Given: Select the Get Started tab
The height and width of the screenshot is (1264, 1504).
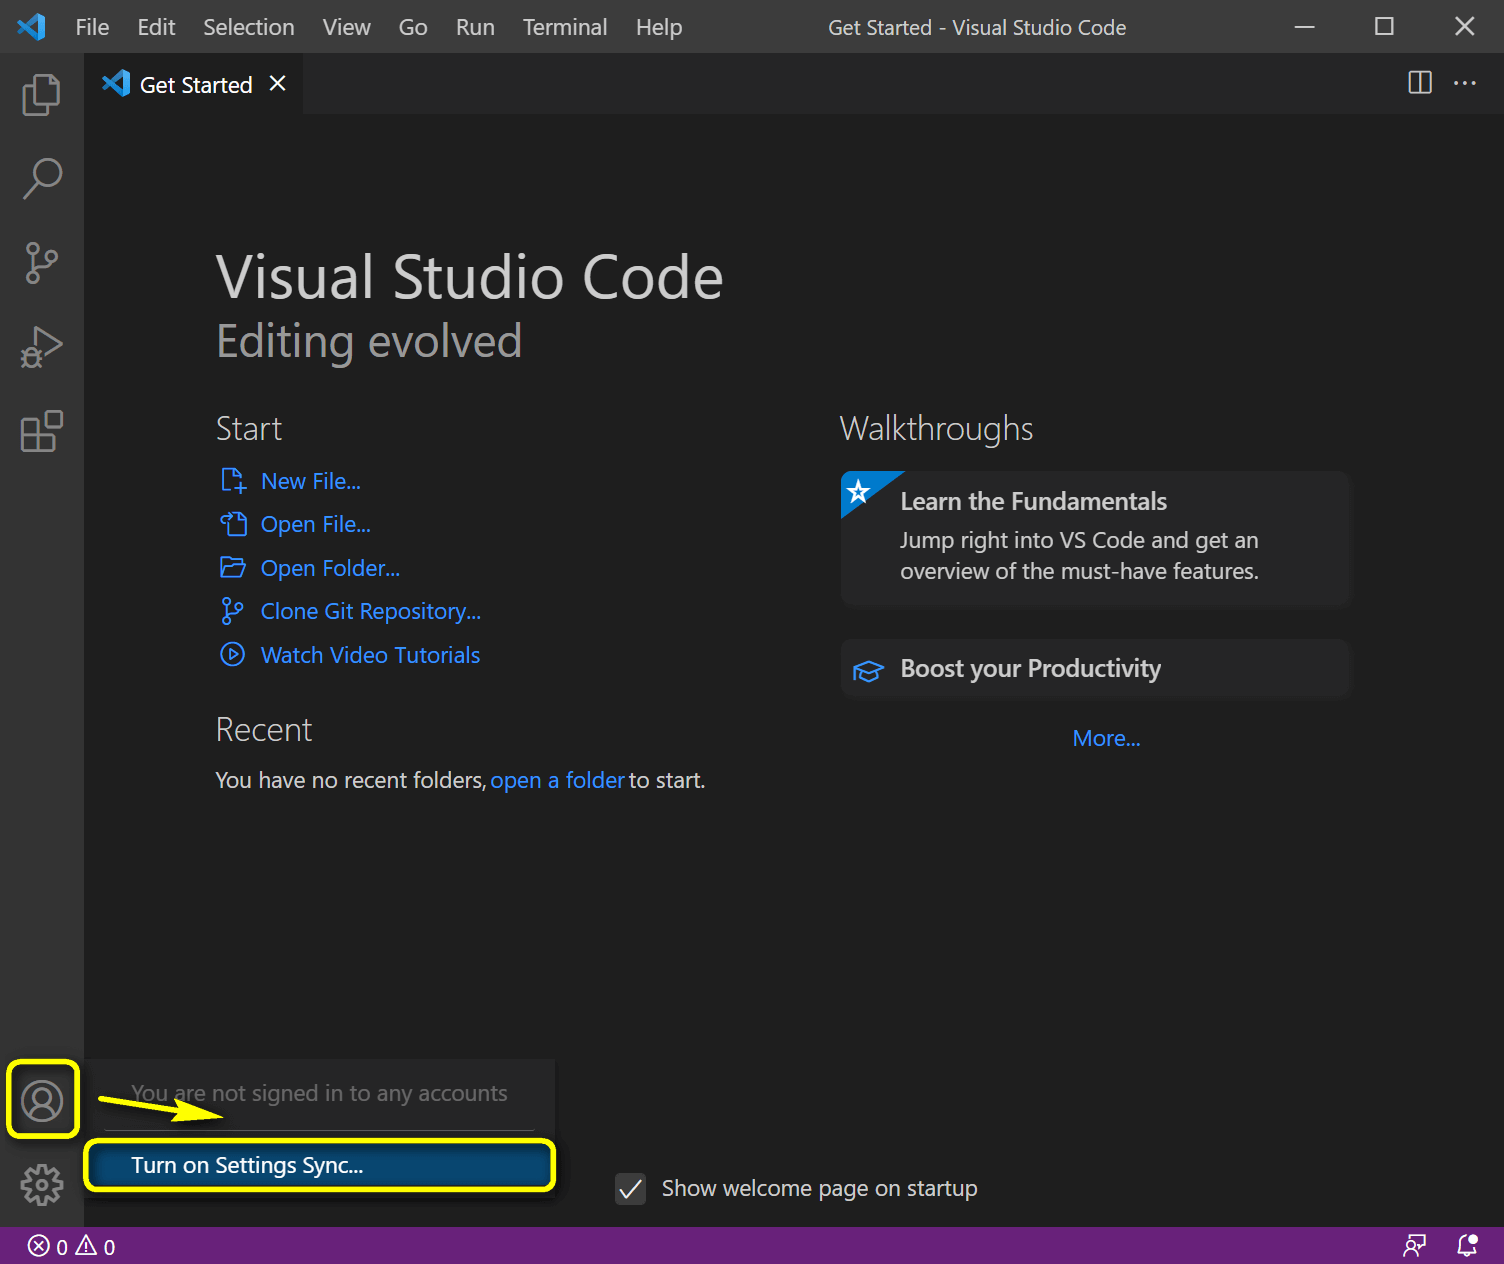Looking at the screenshot, I should coord(194,84).
